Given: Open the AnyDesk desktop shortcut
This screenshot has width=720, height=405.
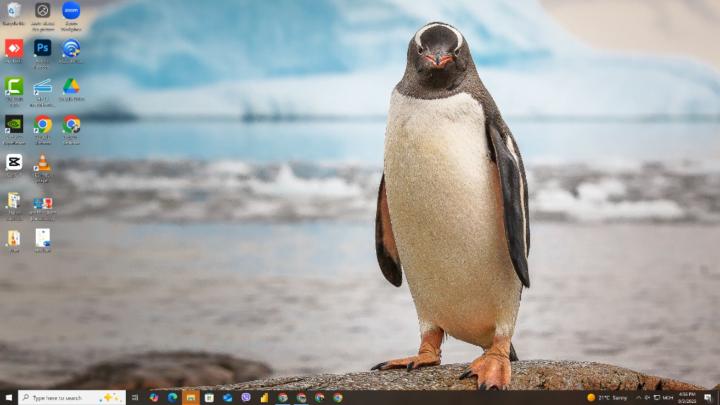Looking at the screenshot, I should pos(14,48).
